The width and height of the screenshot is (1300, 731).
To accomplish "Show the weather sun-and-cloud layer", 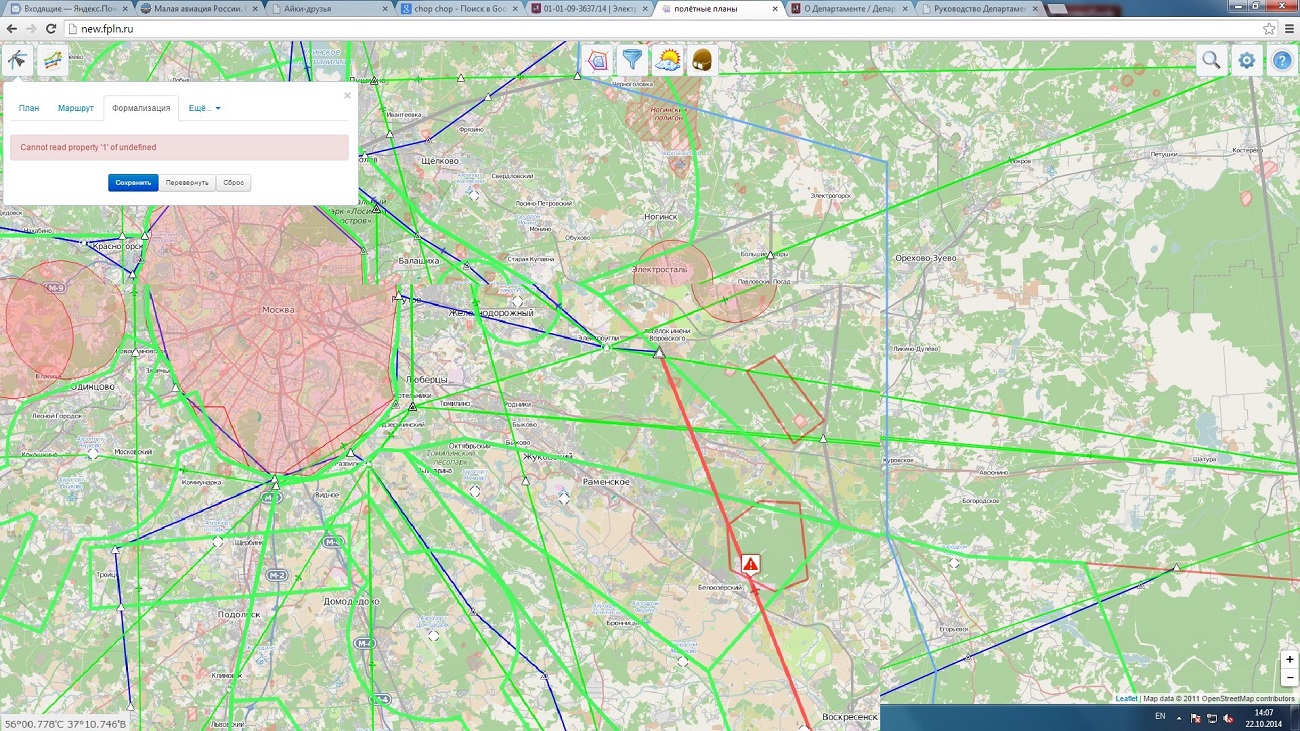I will pyautogui.click(x=667, y=60).
